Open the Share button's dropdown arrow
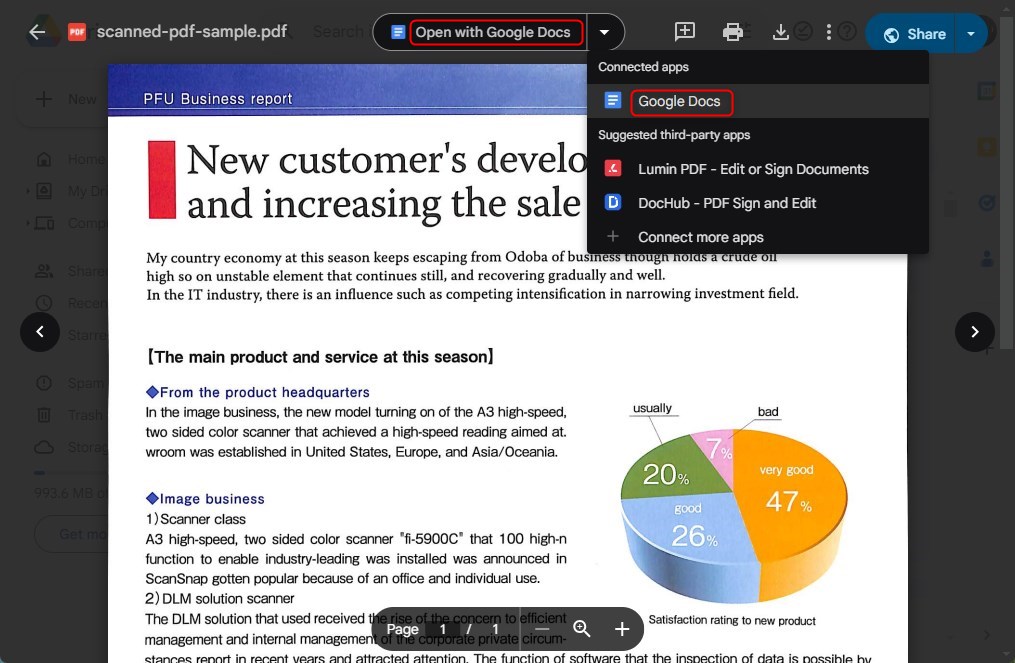Image resolution: width=1015 pixels, height=663 pixels. click(x=969, y=32)
